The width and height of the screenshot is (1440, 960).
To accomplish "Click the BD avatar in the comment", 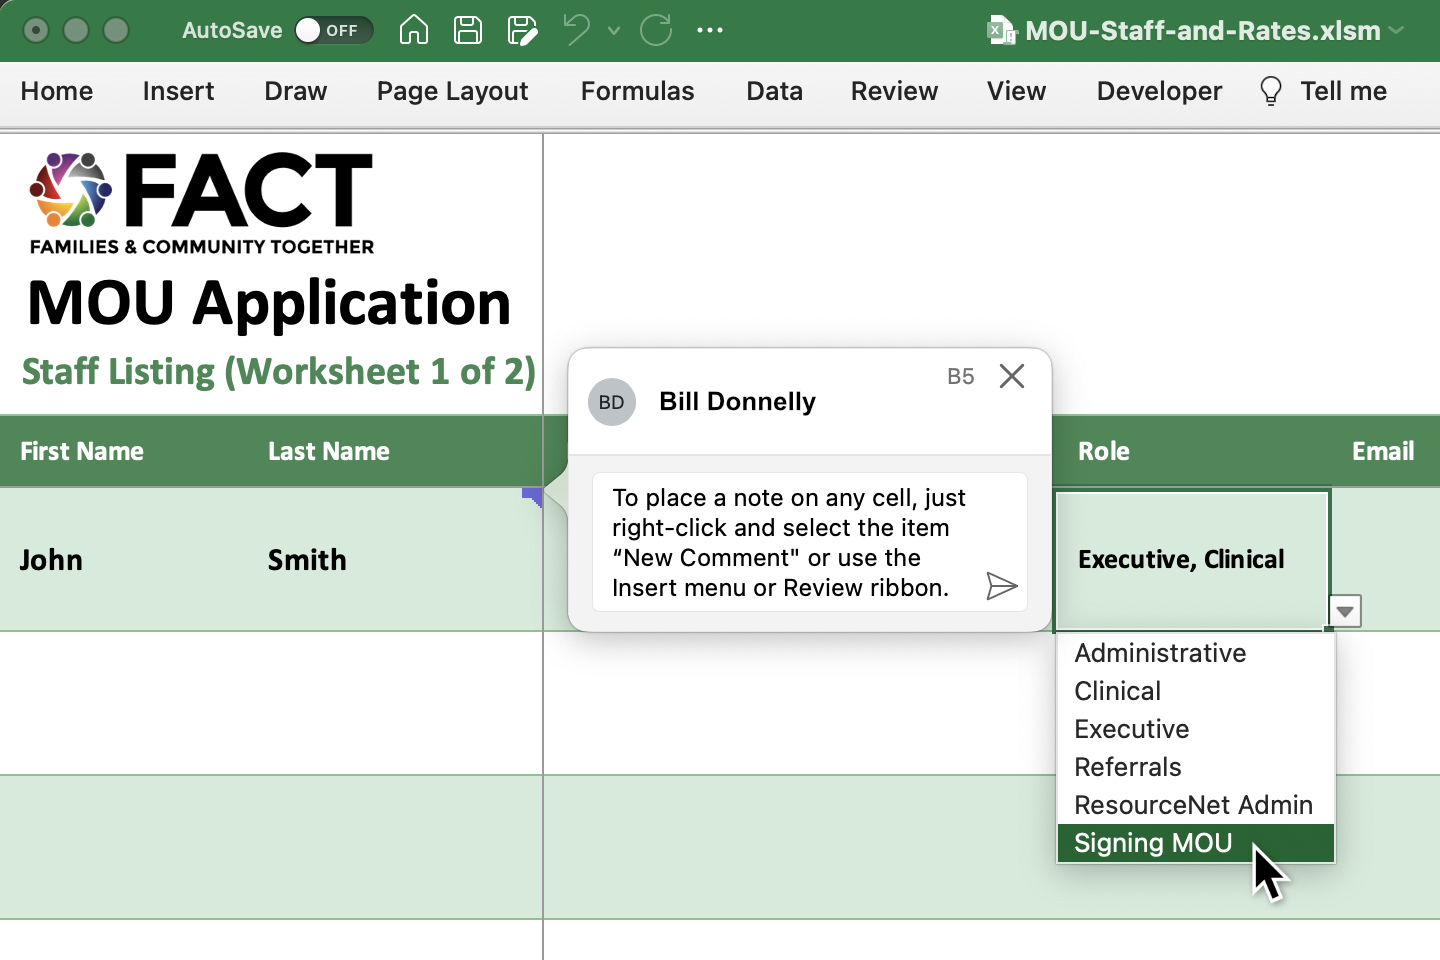I will click(x=612, y=402).
